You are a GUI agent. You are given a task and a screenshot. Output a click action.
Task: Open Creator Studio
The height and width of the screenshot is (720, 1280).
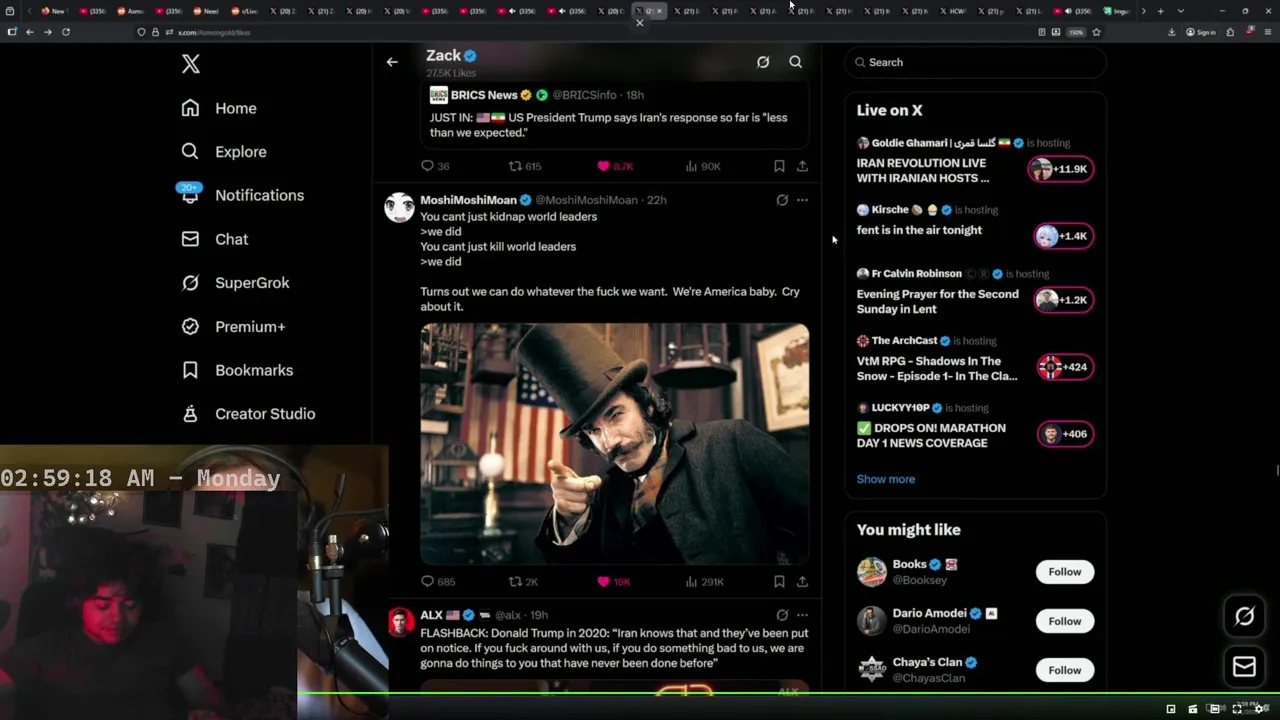248,414
